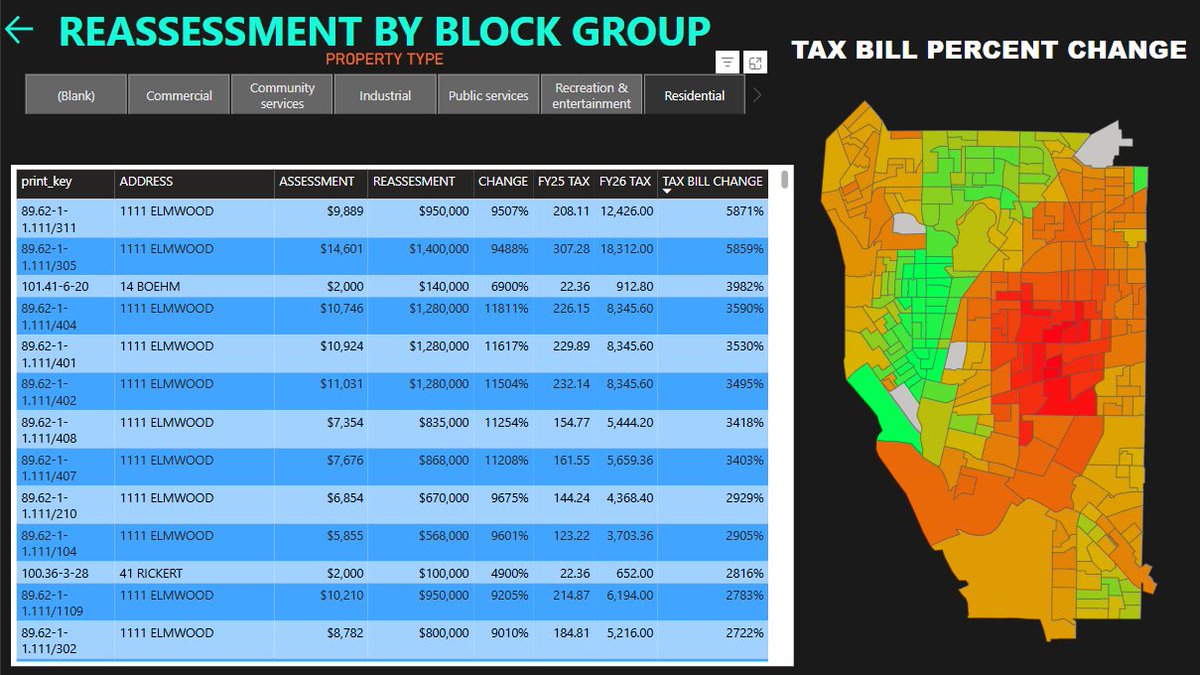Click the 2816% tax bill change value
This screenshot has width=1200, height=675.
(x=745, y=574)
